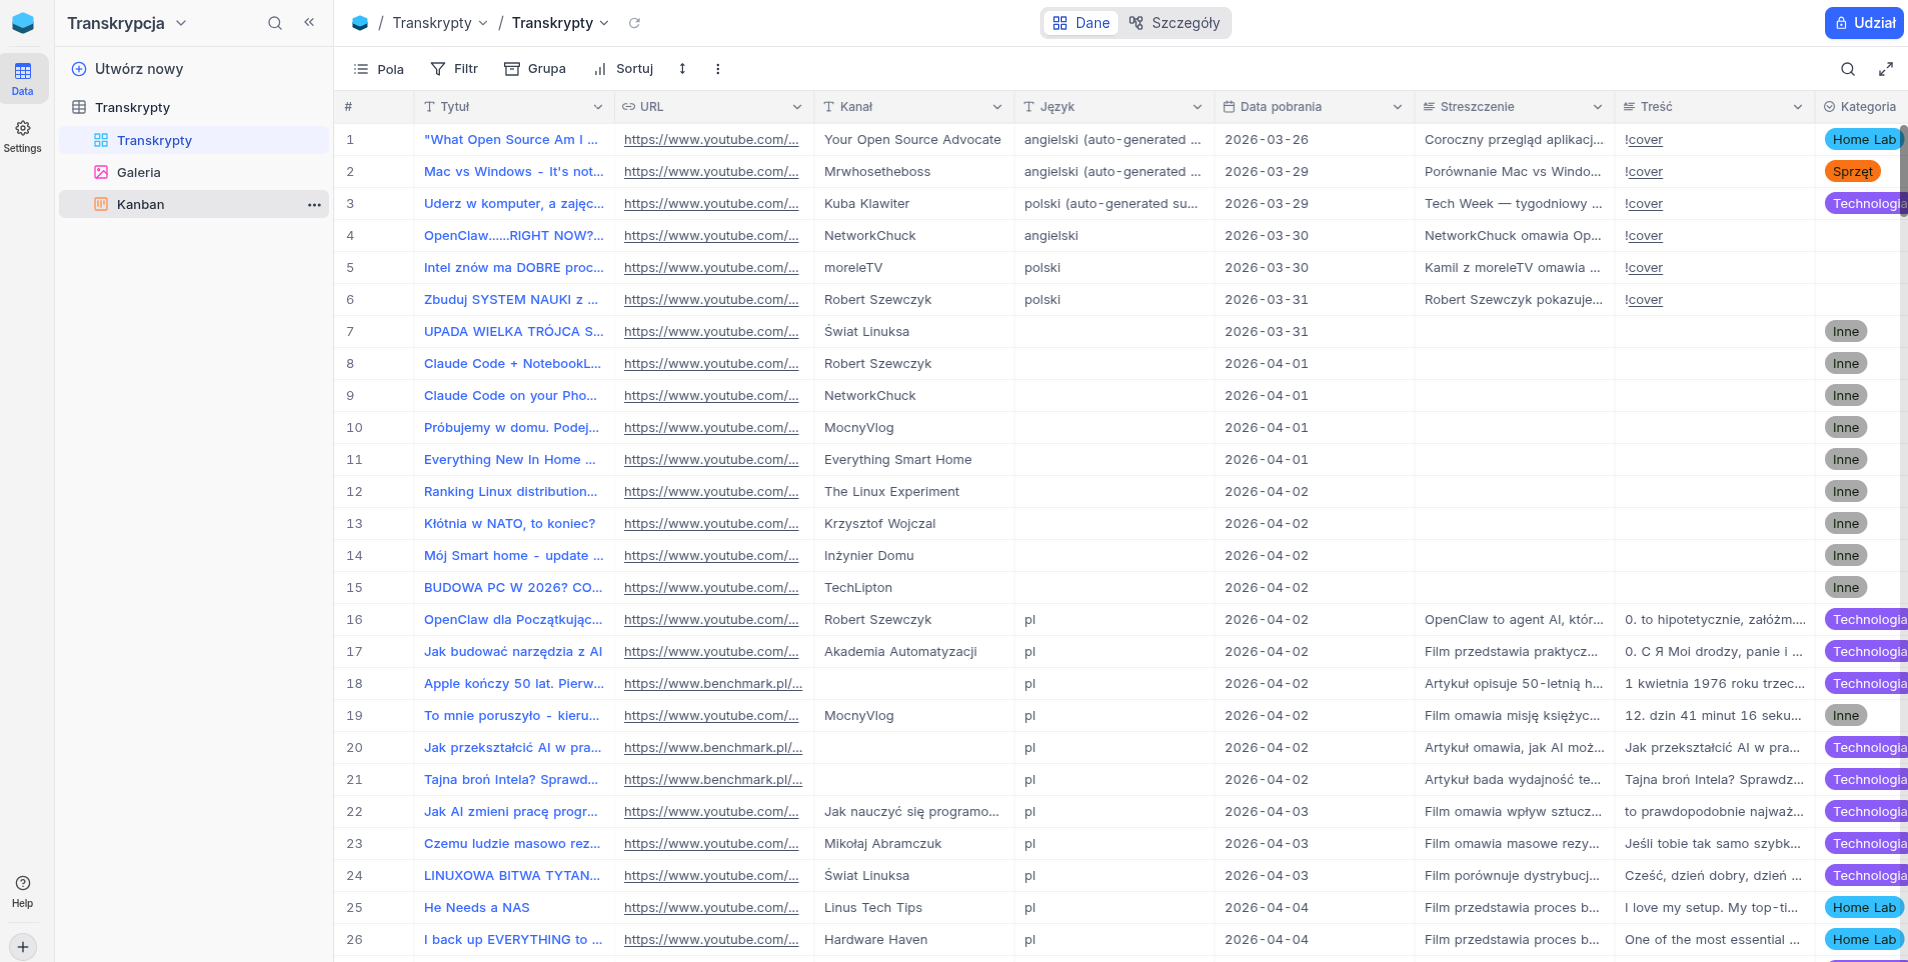Click the plus button at bottom left
This screenshot has height=962, width=1908.
point(23,946)
